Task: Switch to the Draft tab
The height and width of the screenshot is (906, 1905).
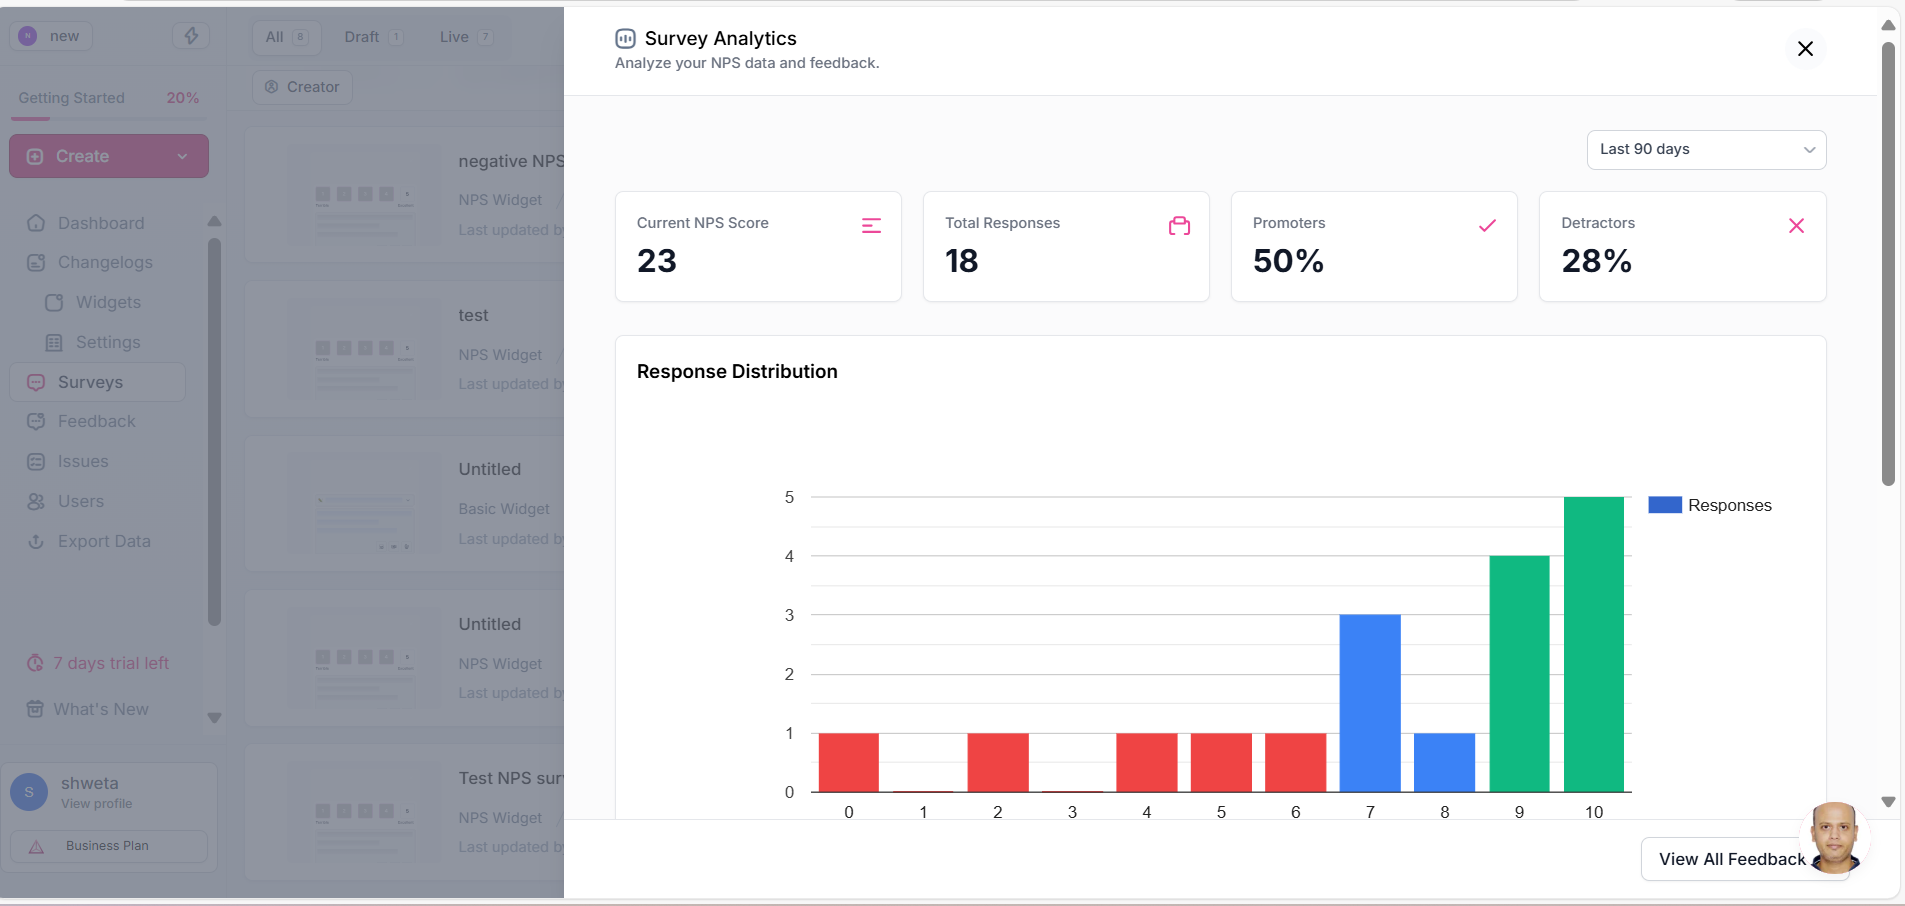Action: pyautogui.click(x=371, y=37)
